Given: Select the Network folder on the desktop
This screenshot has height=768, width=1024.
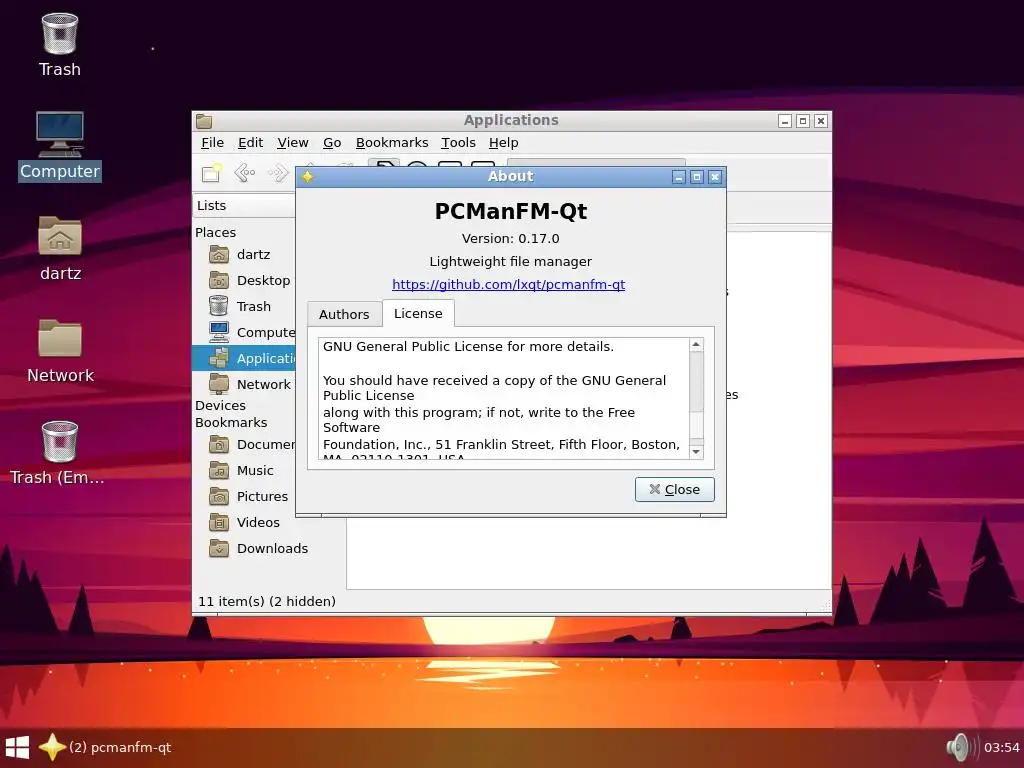Looking at the screenshot, I should click(x=60, y=351).
